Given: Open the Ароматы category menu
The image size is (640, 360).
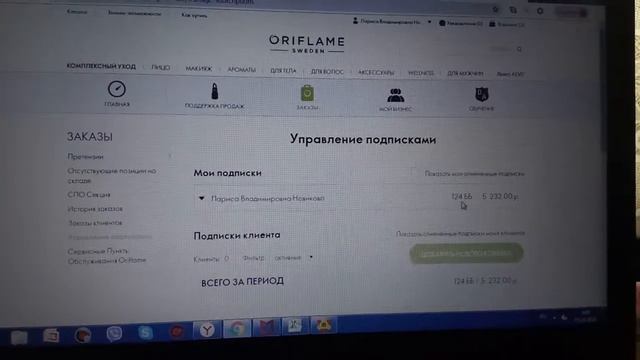Looking at the screenshot, I should click(x=242, y=70).
